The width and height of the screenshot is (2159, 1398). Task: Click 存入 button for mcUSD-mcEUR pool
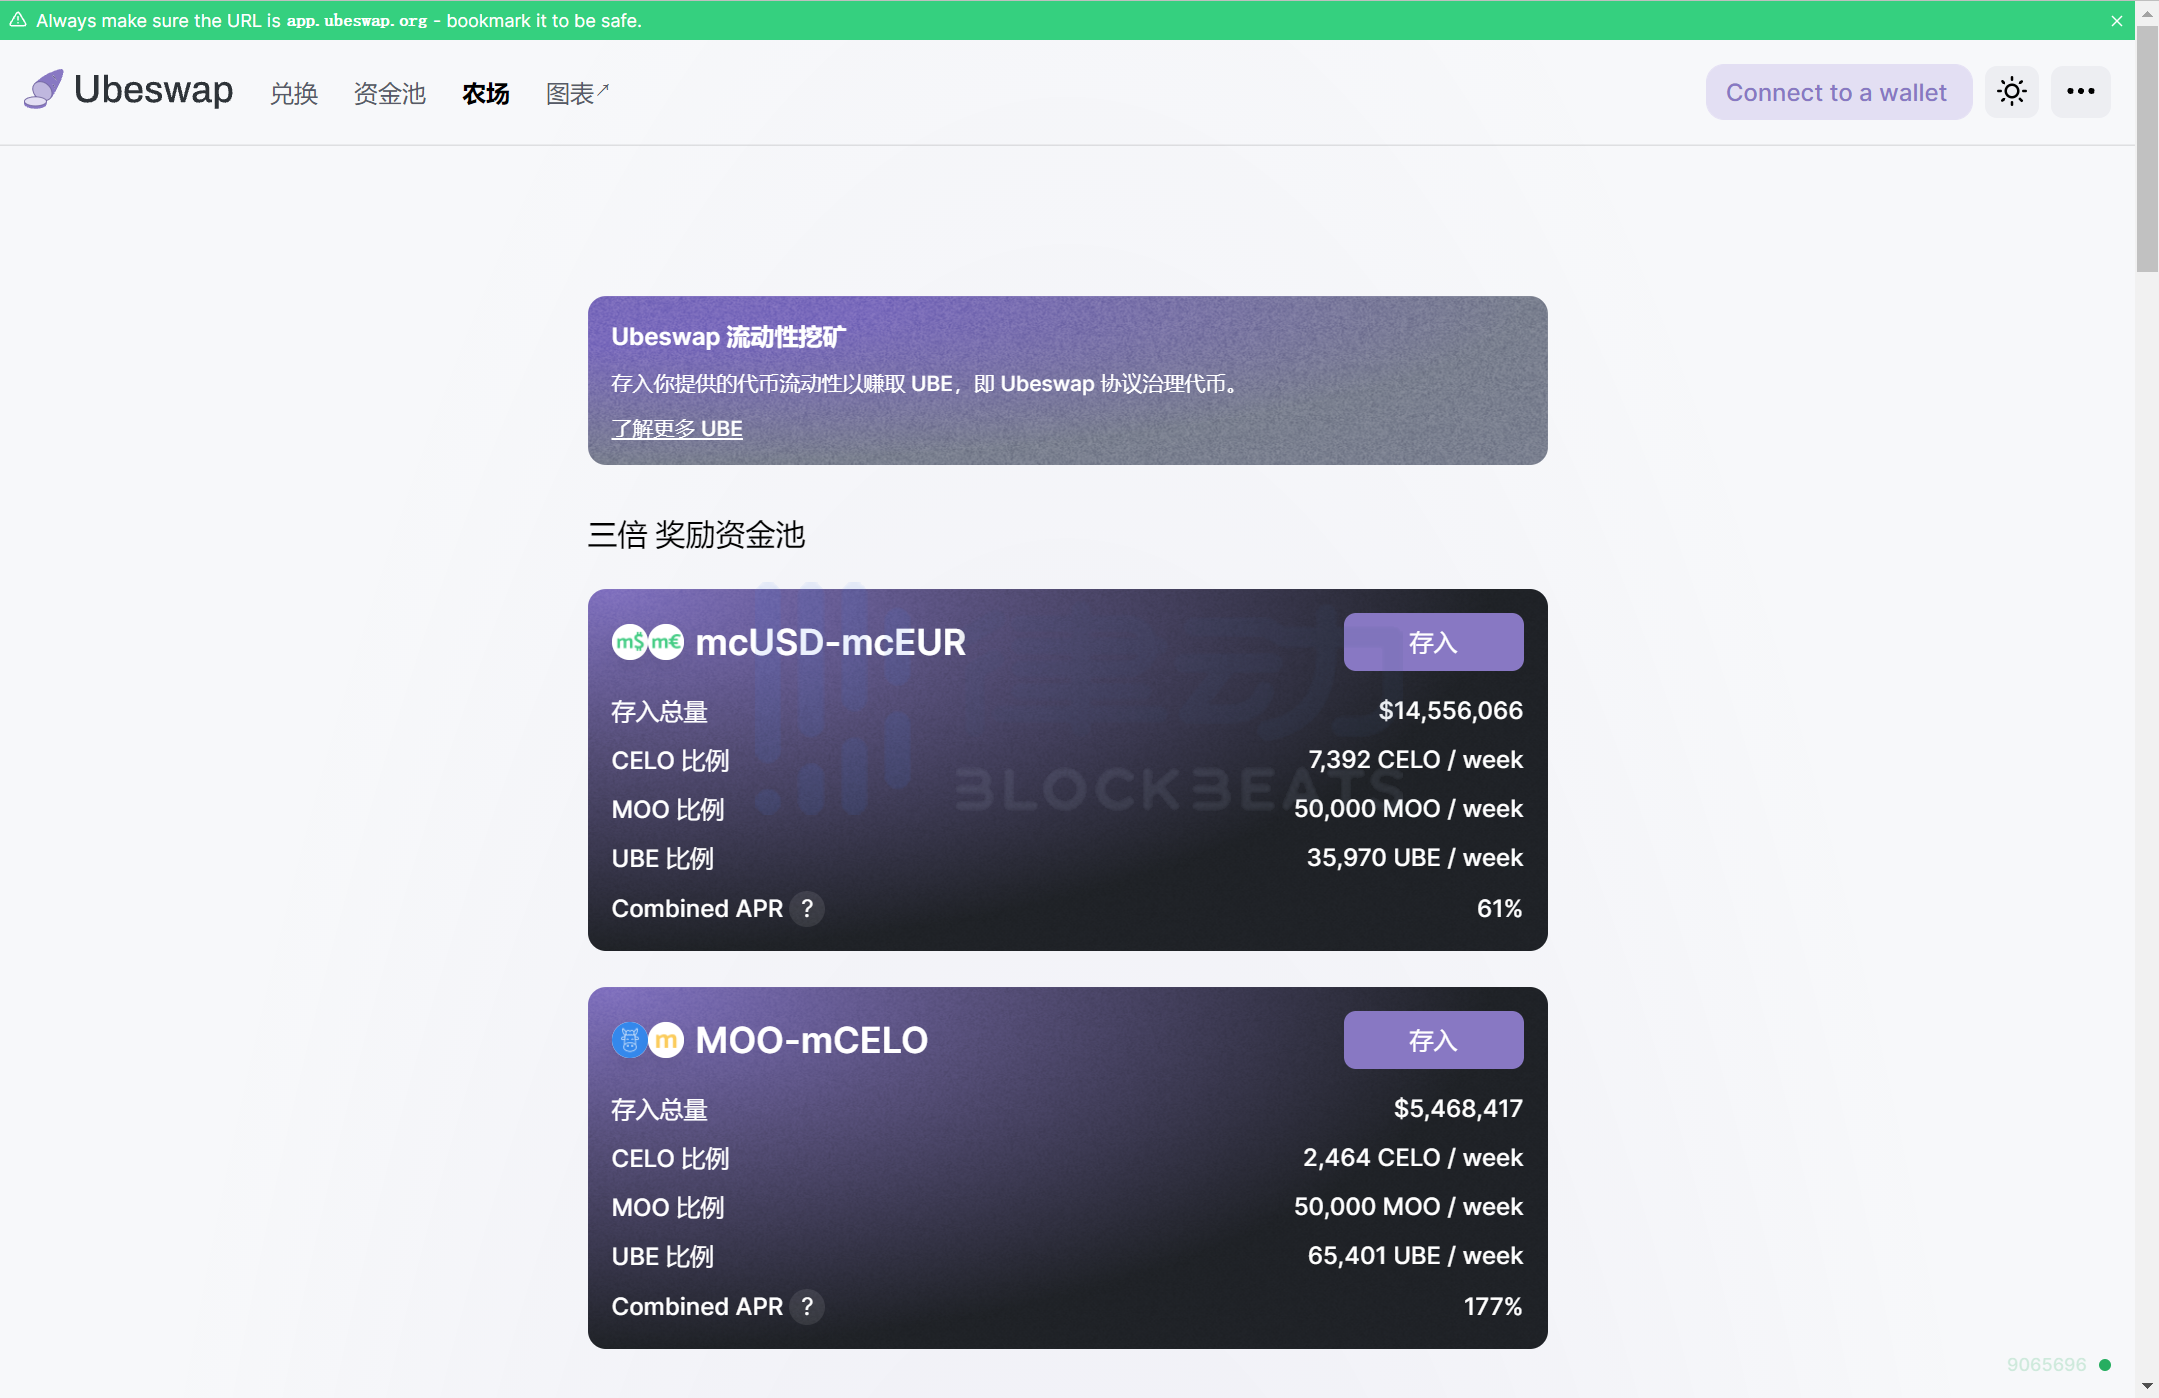click(x=1434, y=641)
